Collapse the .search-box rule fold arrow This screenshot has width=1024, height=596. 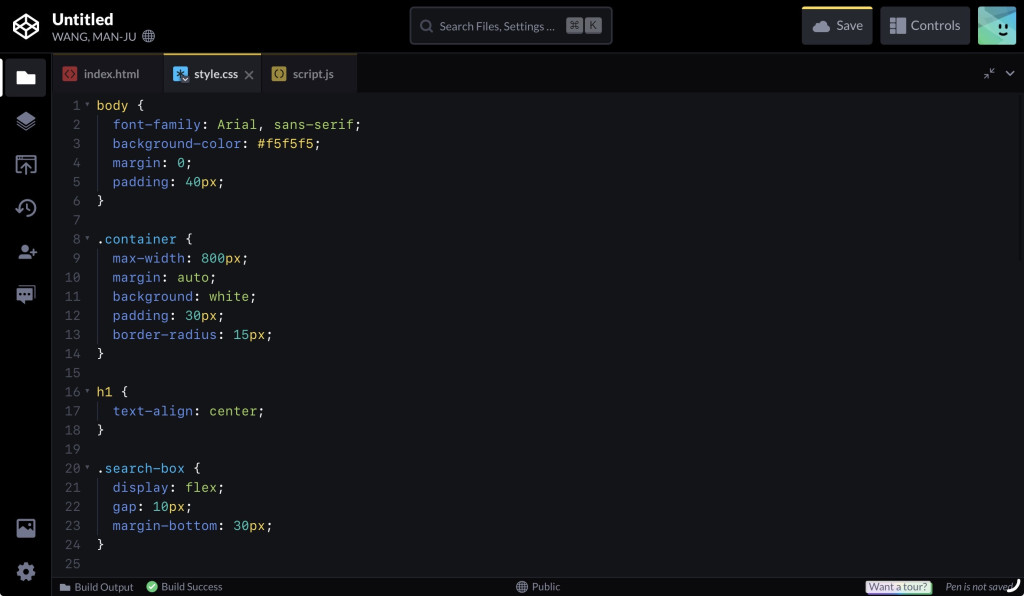pos(87,467)
